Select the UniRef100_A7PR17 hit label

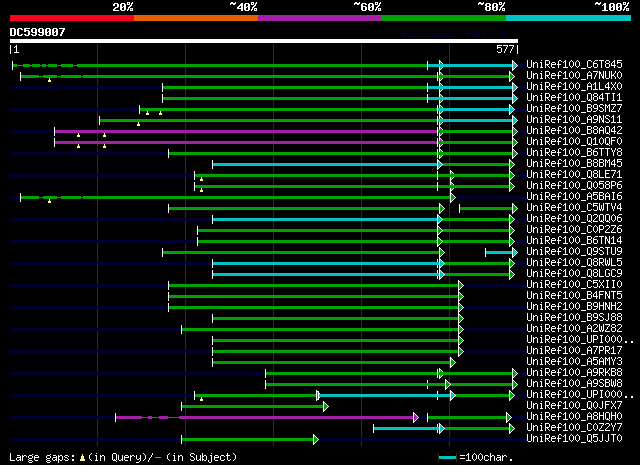pos(574,351)
